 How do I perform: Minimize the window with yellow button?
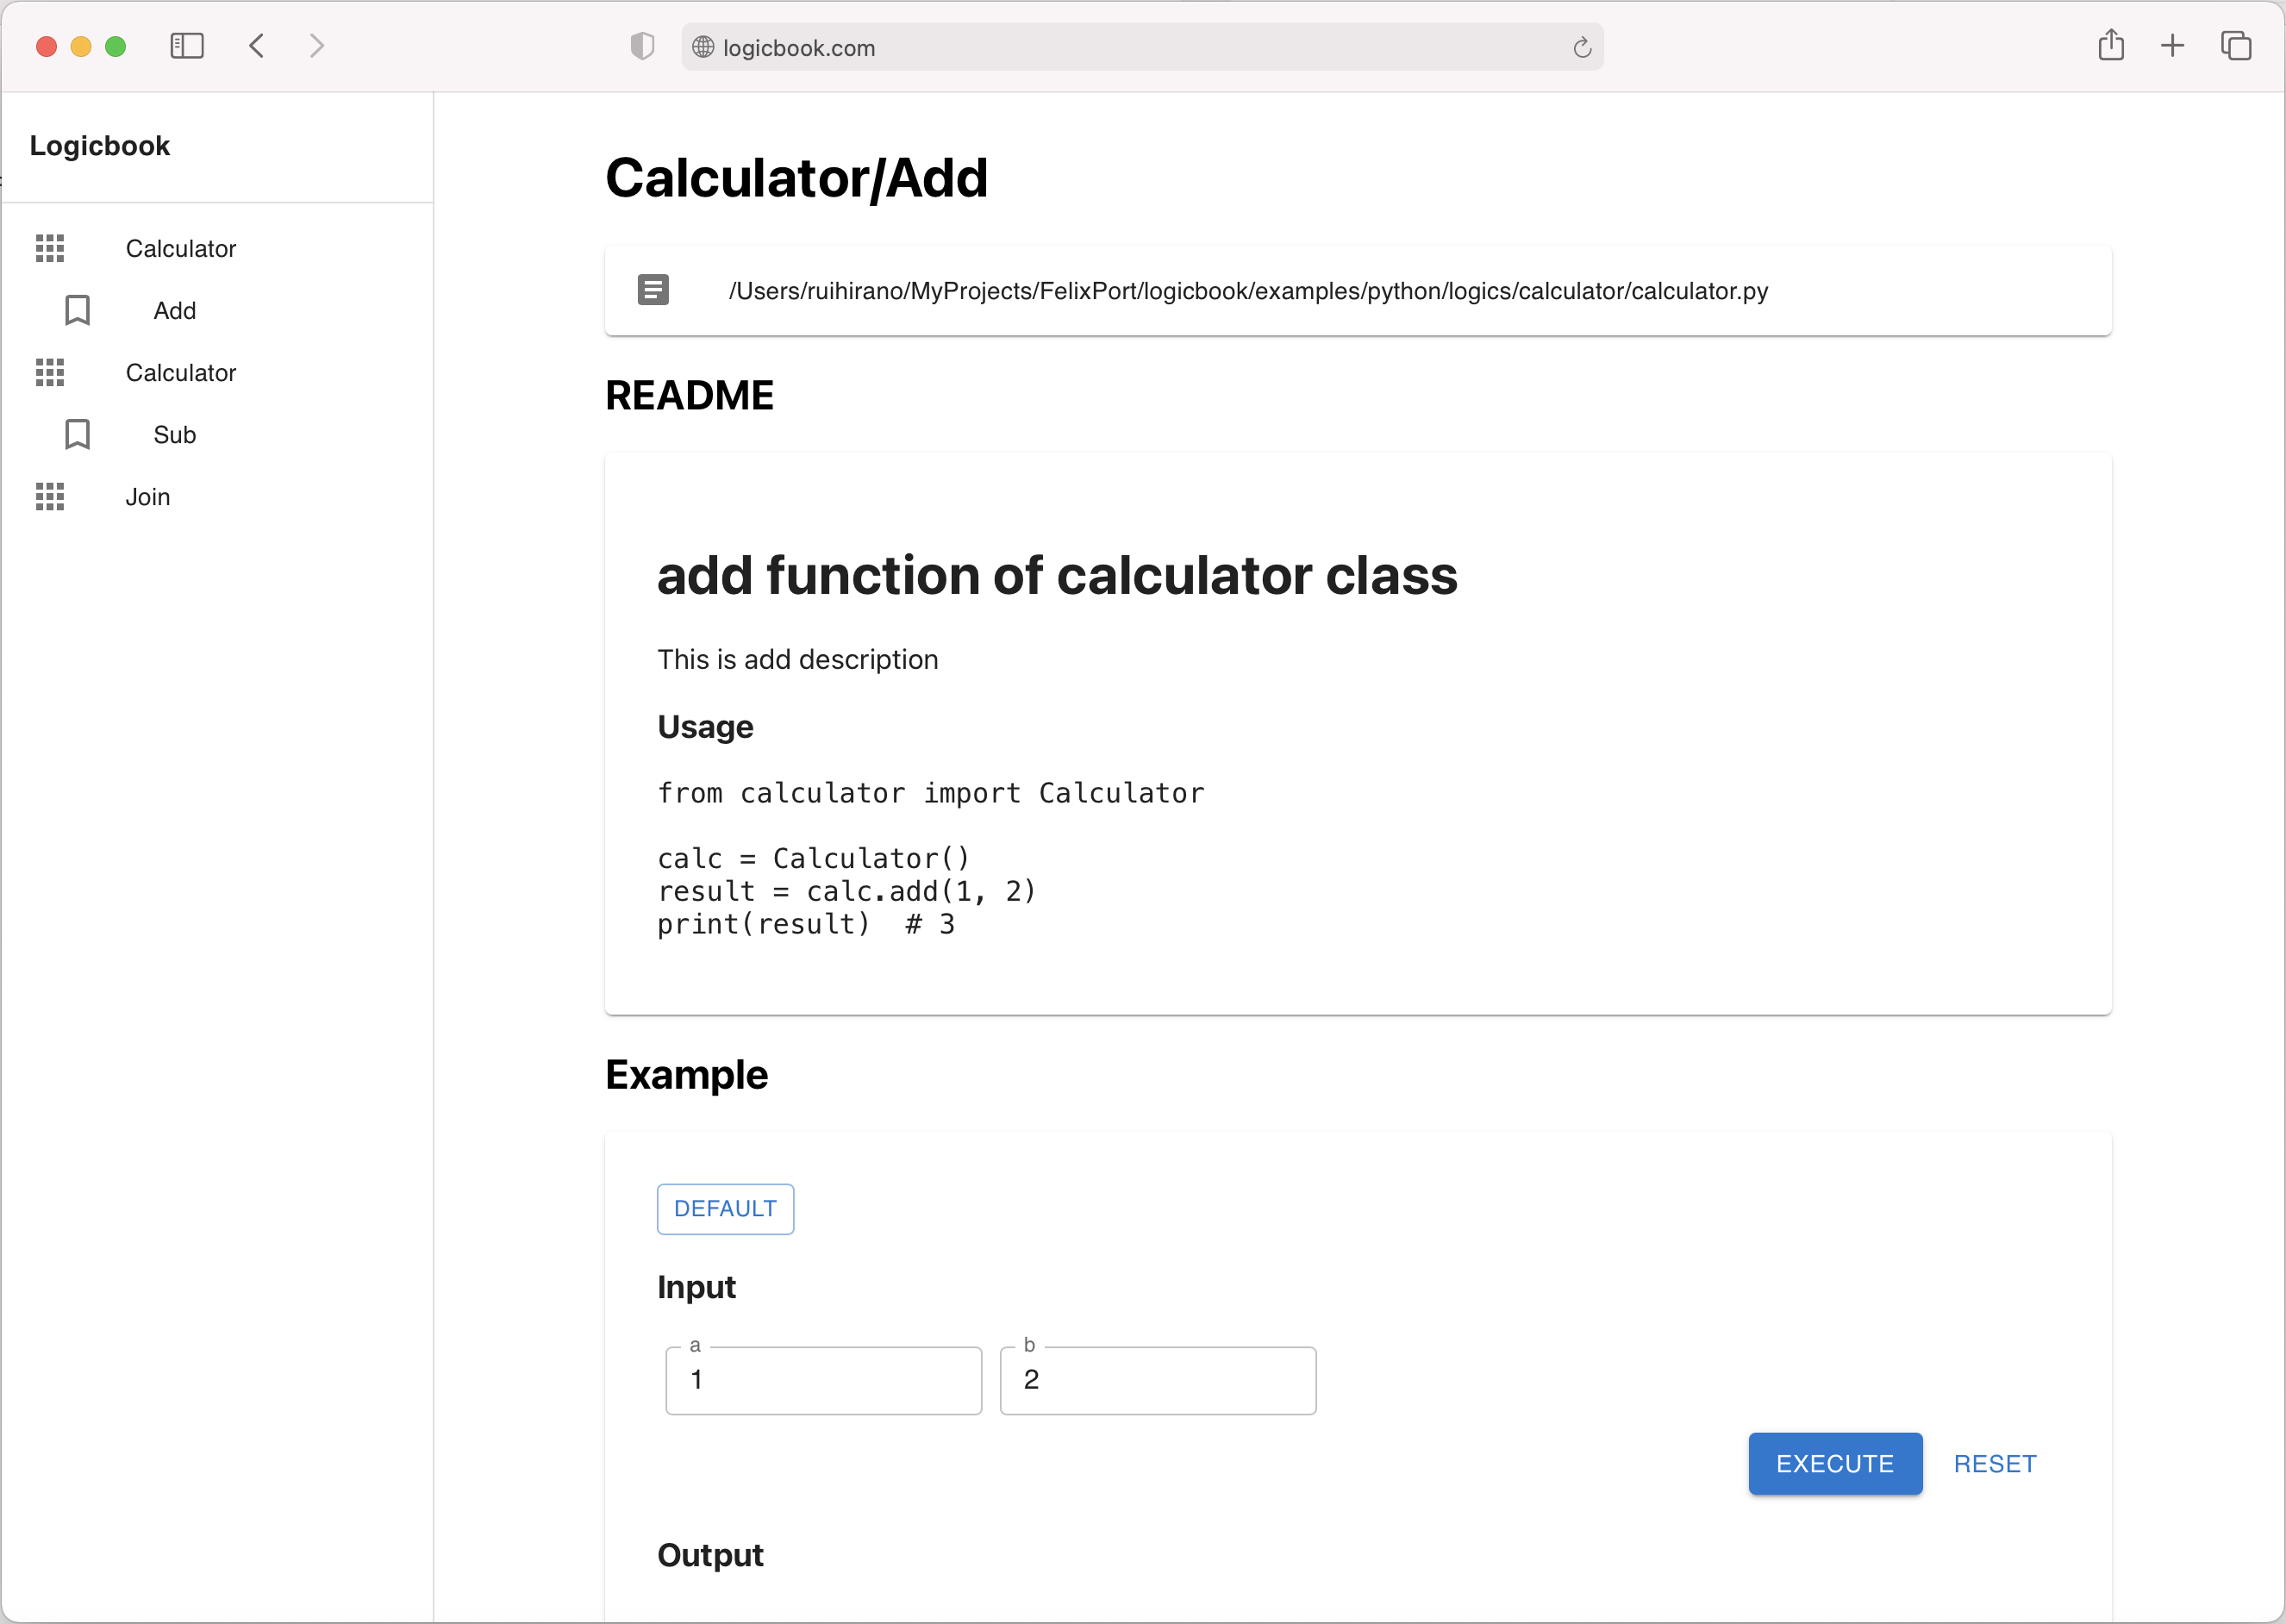(x=81, y=46)
